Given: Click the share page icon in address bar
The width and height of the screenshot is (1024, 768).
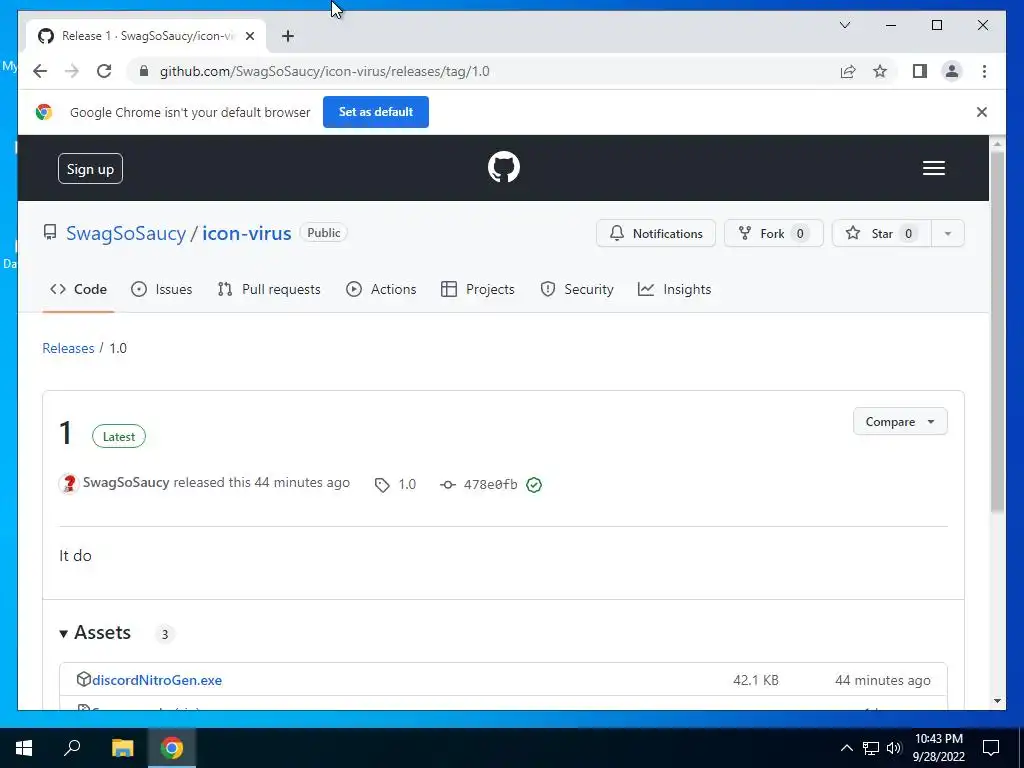Looking at the screenshot, I should pyautogui.click(x=848, y=71).
